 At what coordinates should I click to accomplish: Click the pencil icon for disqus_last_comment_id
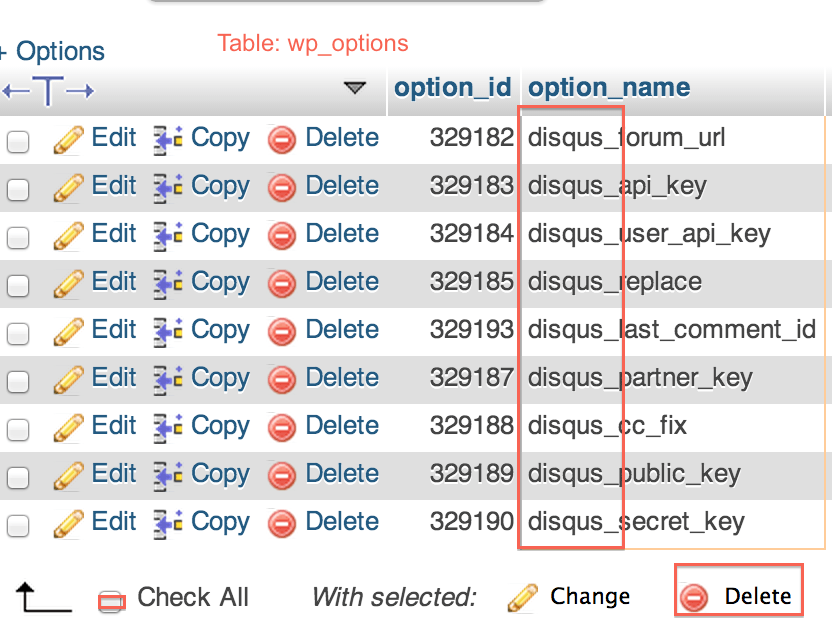68,332
